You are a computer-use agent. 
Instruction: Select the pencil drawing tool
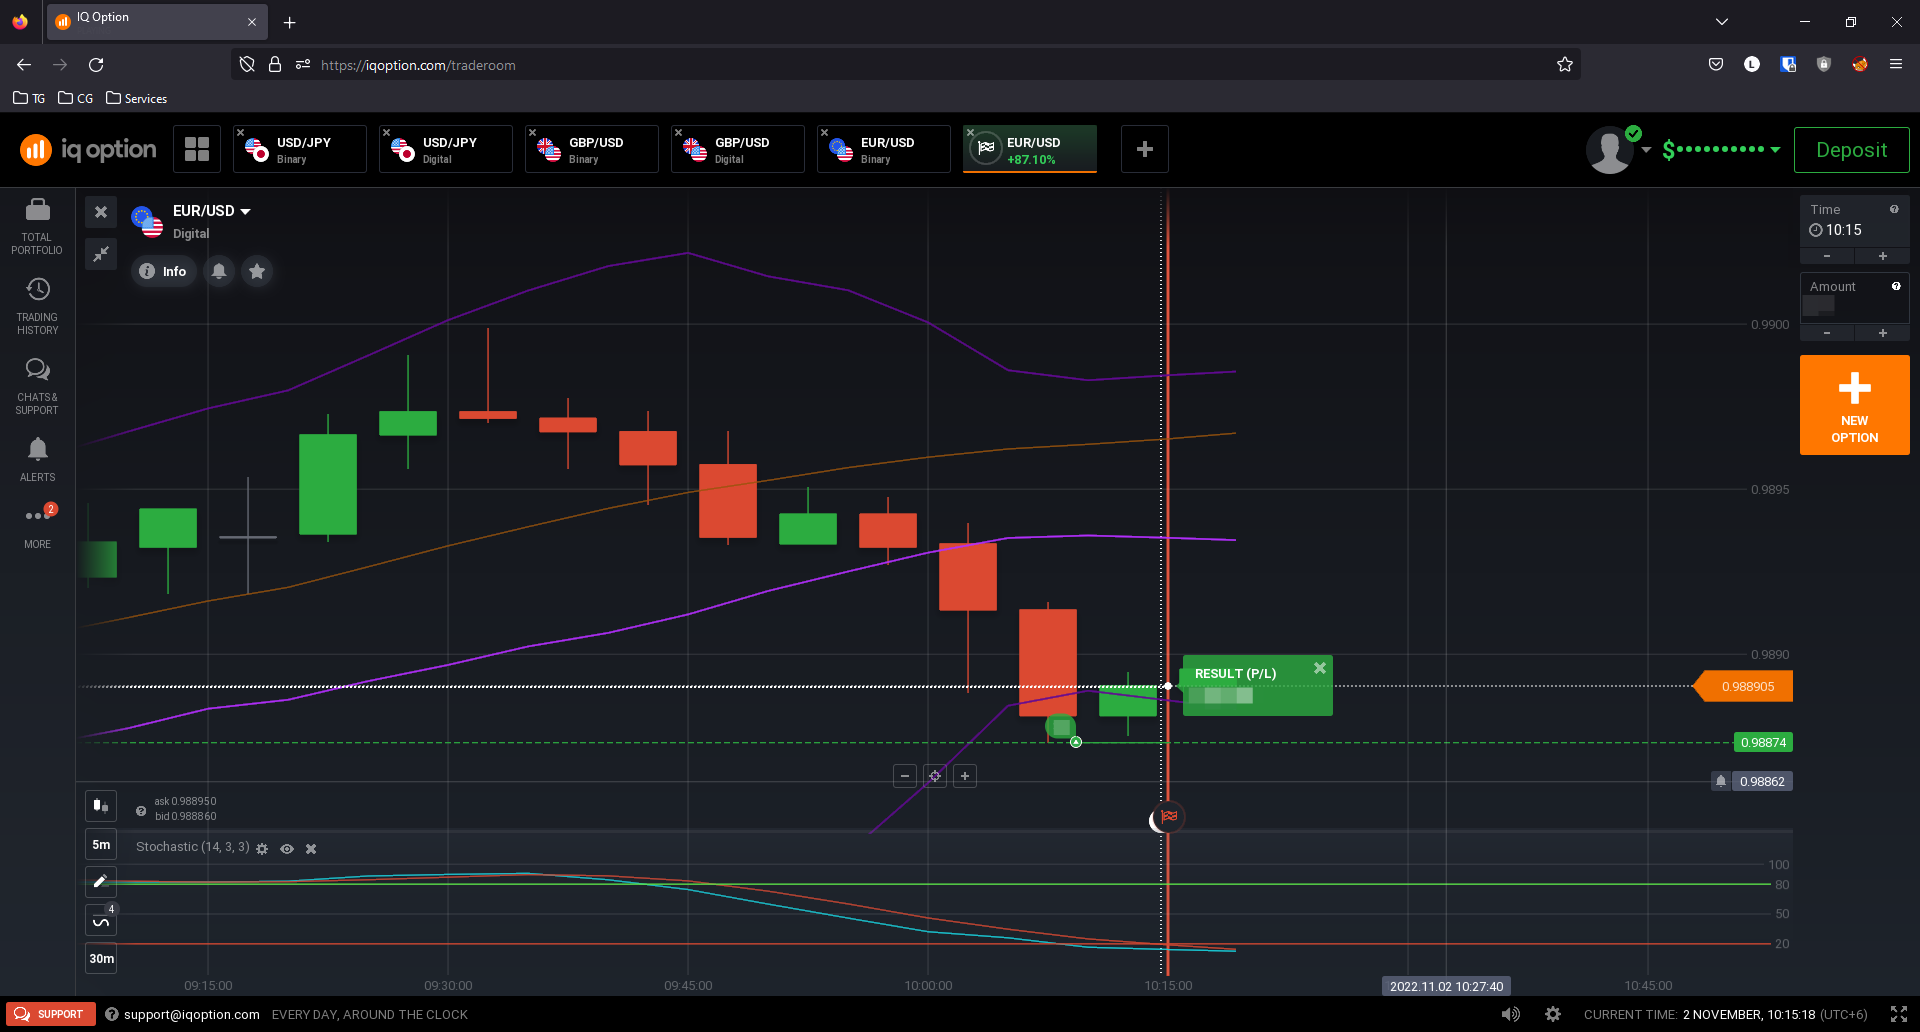coord(101,881)
